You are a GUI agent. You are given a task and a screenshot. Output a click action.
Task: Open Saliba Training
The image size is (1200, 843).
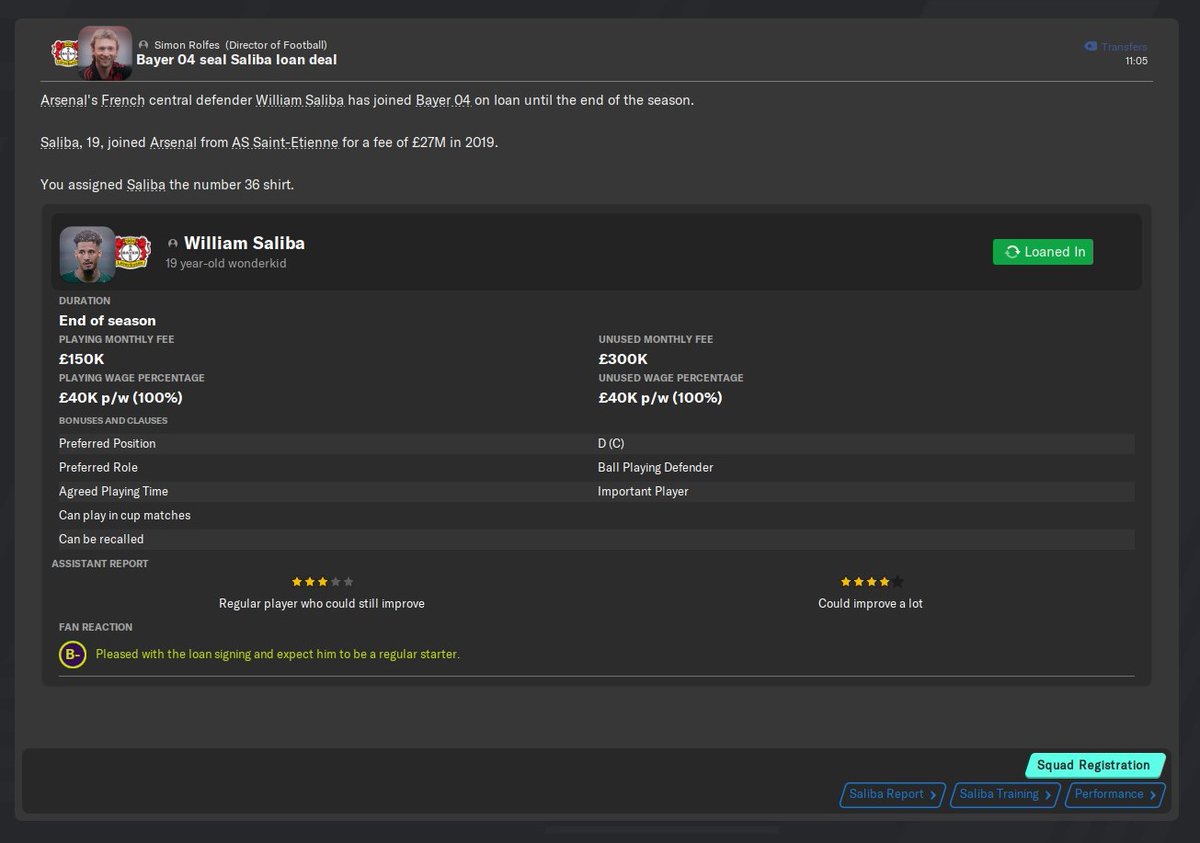click(1005, 795)
